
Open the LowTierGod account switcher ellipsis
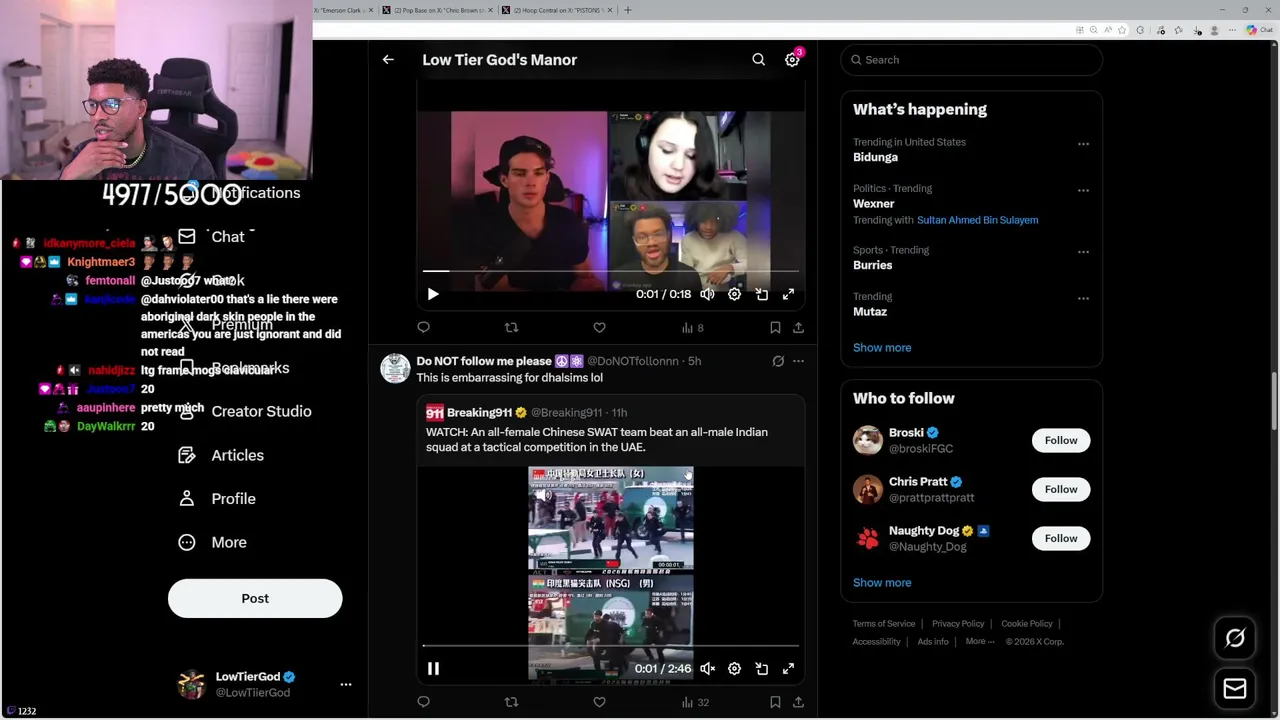346,685
